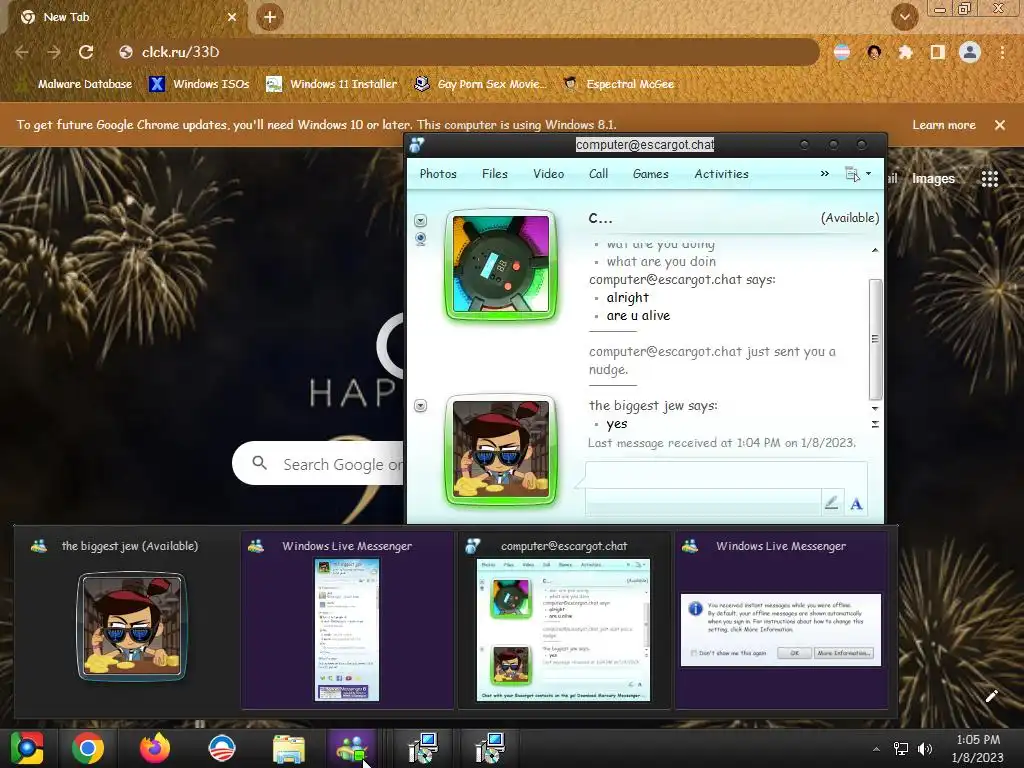Select the offline messages dialog taskbar preview

(x=781, y=620)
